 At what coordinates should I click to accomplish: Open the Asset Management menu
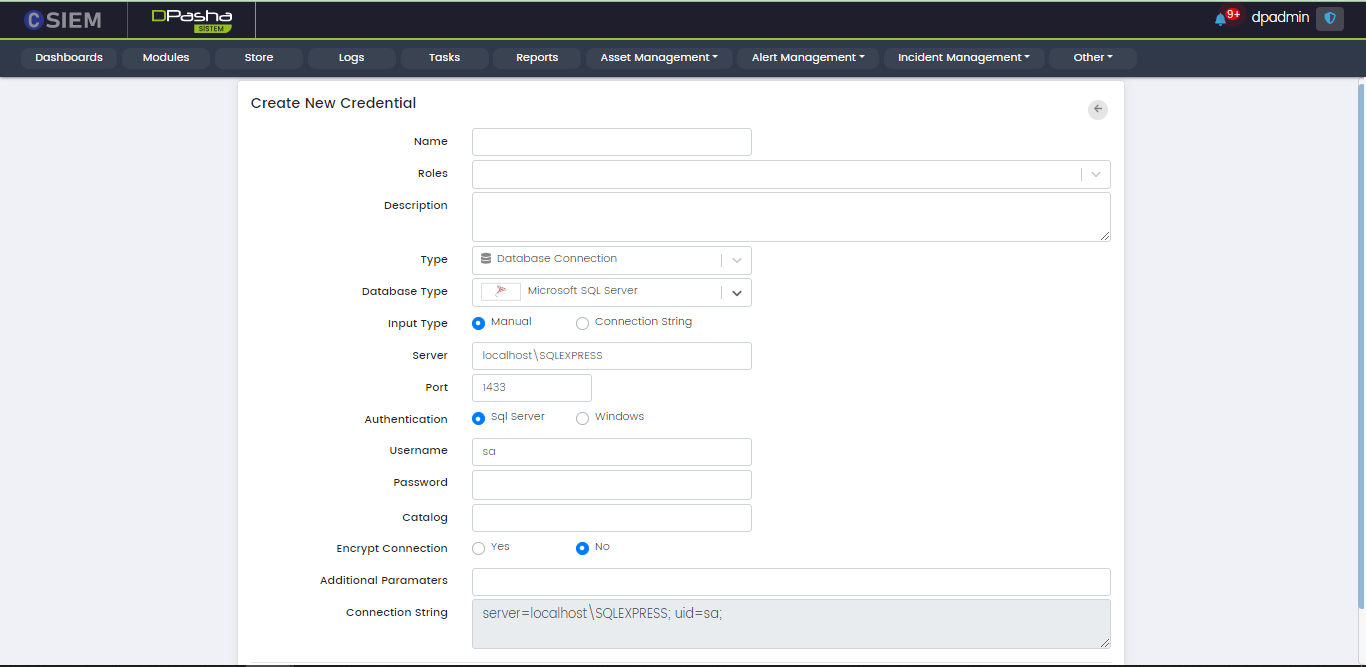click(658, 58)
